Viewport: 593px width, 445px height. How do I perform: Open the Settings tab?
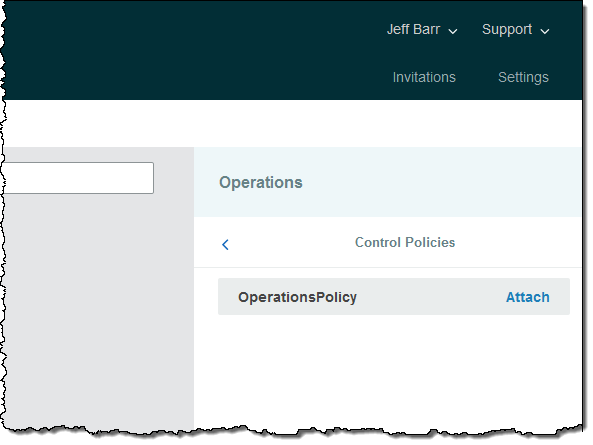click(x=523, y=77)
